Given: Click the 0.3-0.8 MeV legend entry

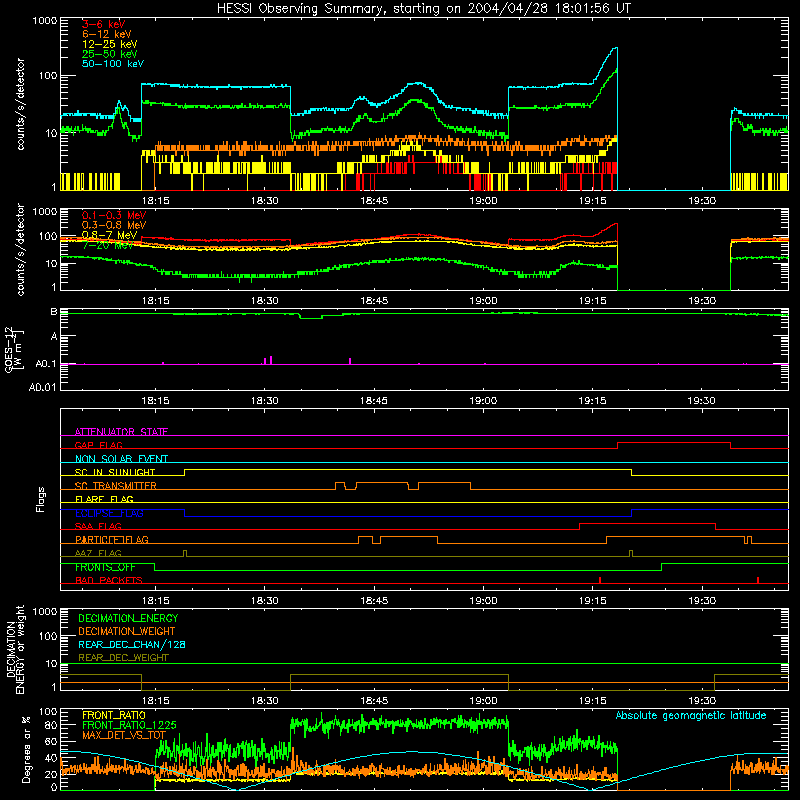Looking at the screenshot, I should coord(114,225).
